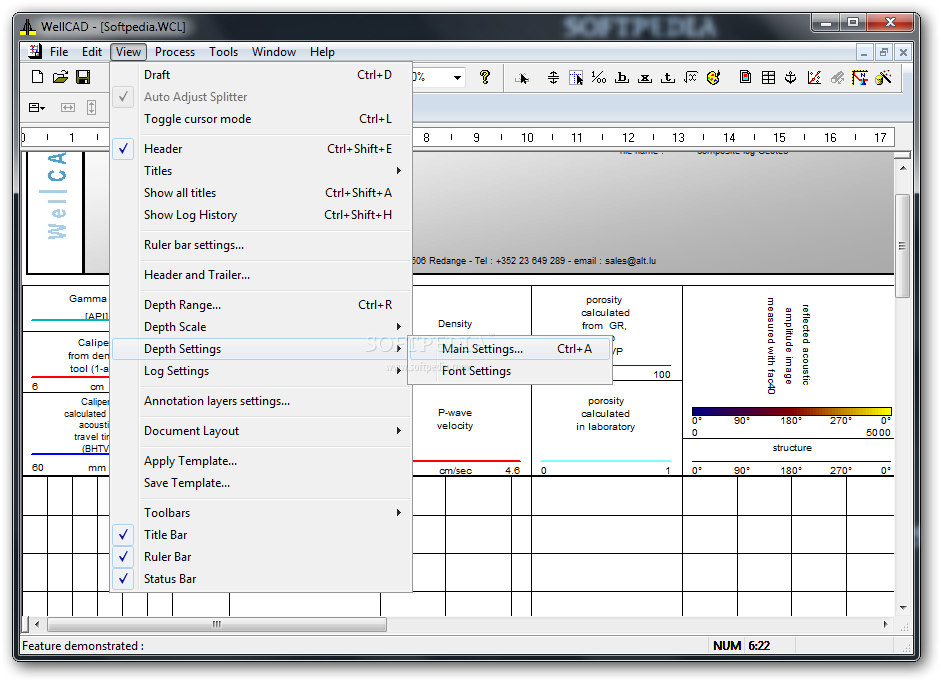Save the document with the floppy disk icon
Viewport: 941px width, 682px height.
coord(83,77)
